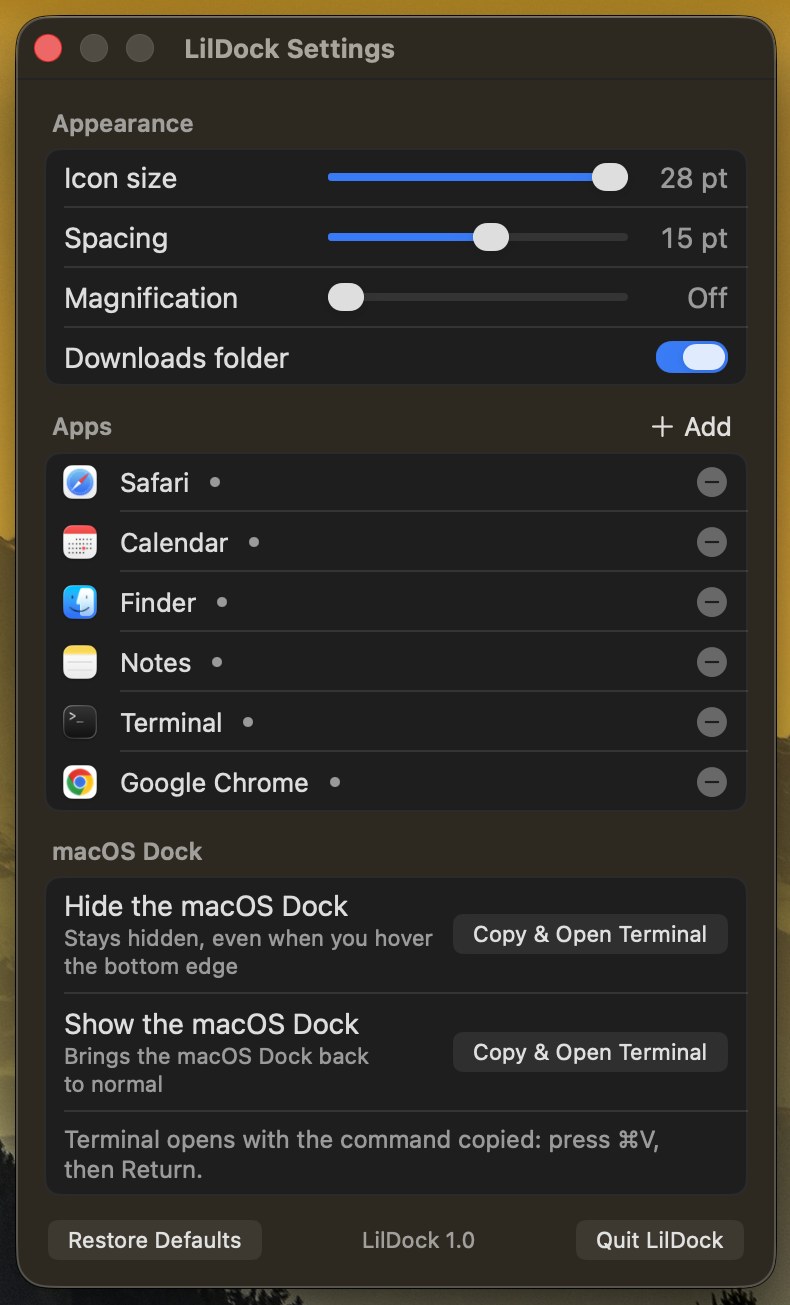Image resolution: width=790 pixels, height=1305 pixels.
Task: Click the Appearance section heading
Action: [x=123, y=124]
